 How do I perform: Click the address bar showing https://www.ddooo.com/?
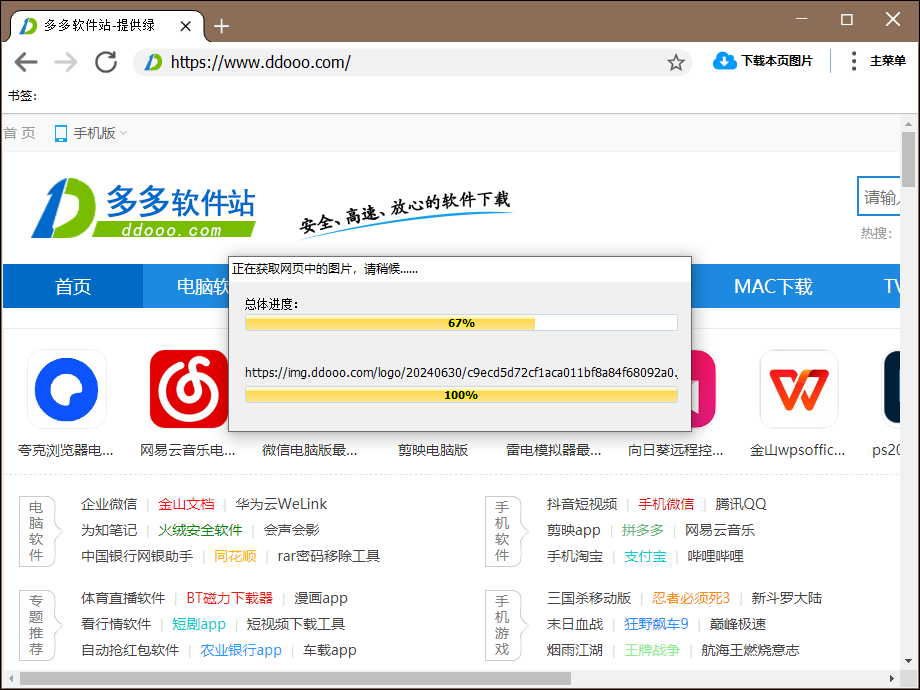coord(411,62)
